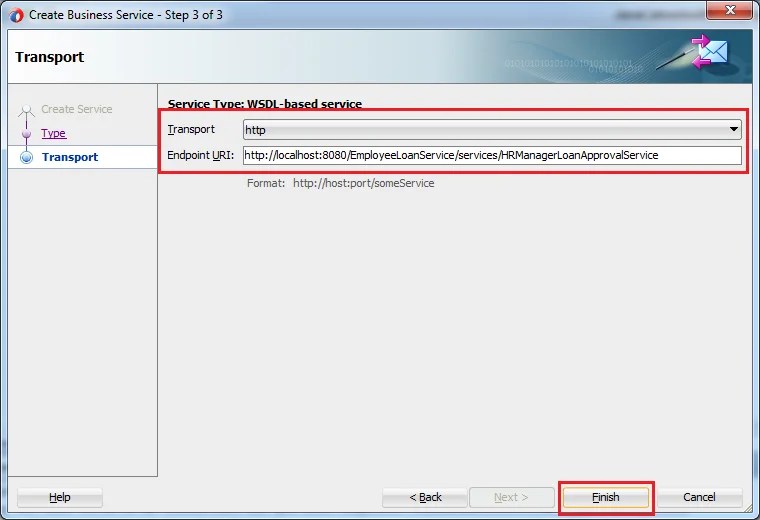Click the bold Transport banner heading
Image resolution: width=760 pixels, height=520 pixels.
point(49,57)
